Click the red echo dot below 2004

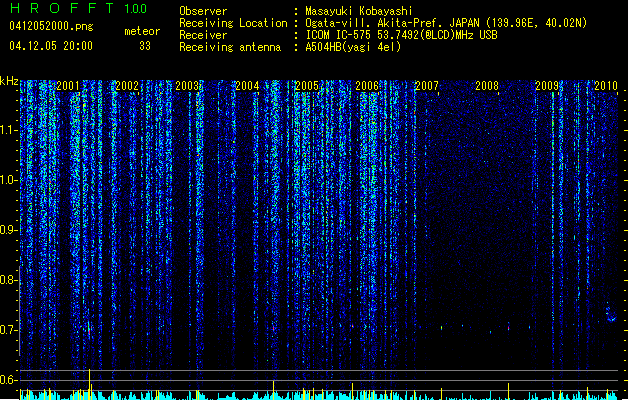(274, 328)
